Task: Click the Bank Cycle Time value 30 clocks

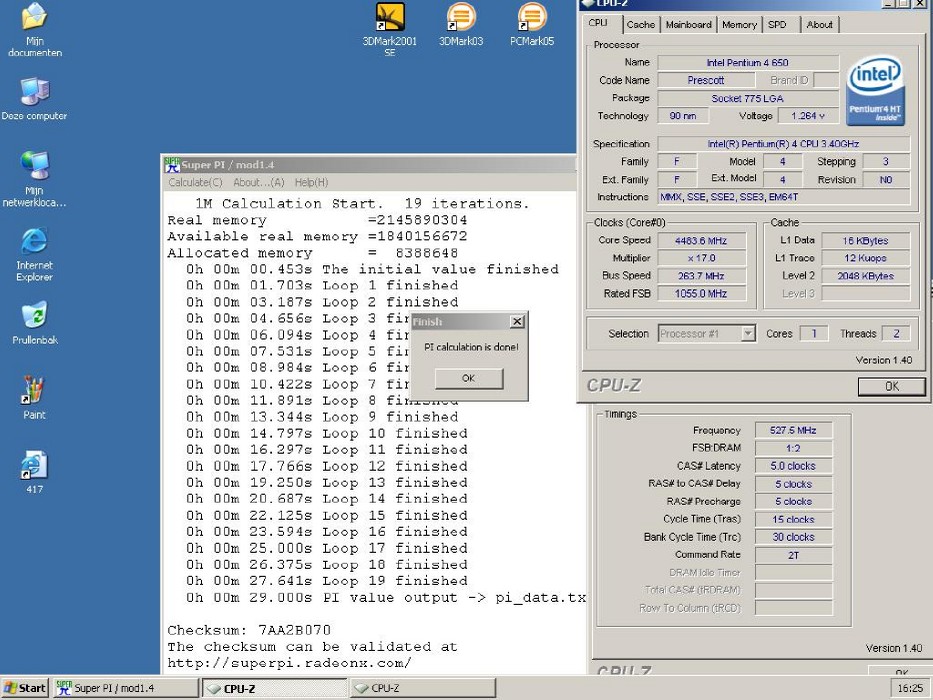Action: (793, 537)
